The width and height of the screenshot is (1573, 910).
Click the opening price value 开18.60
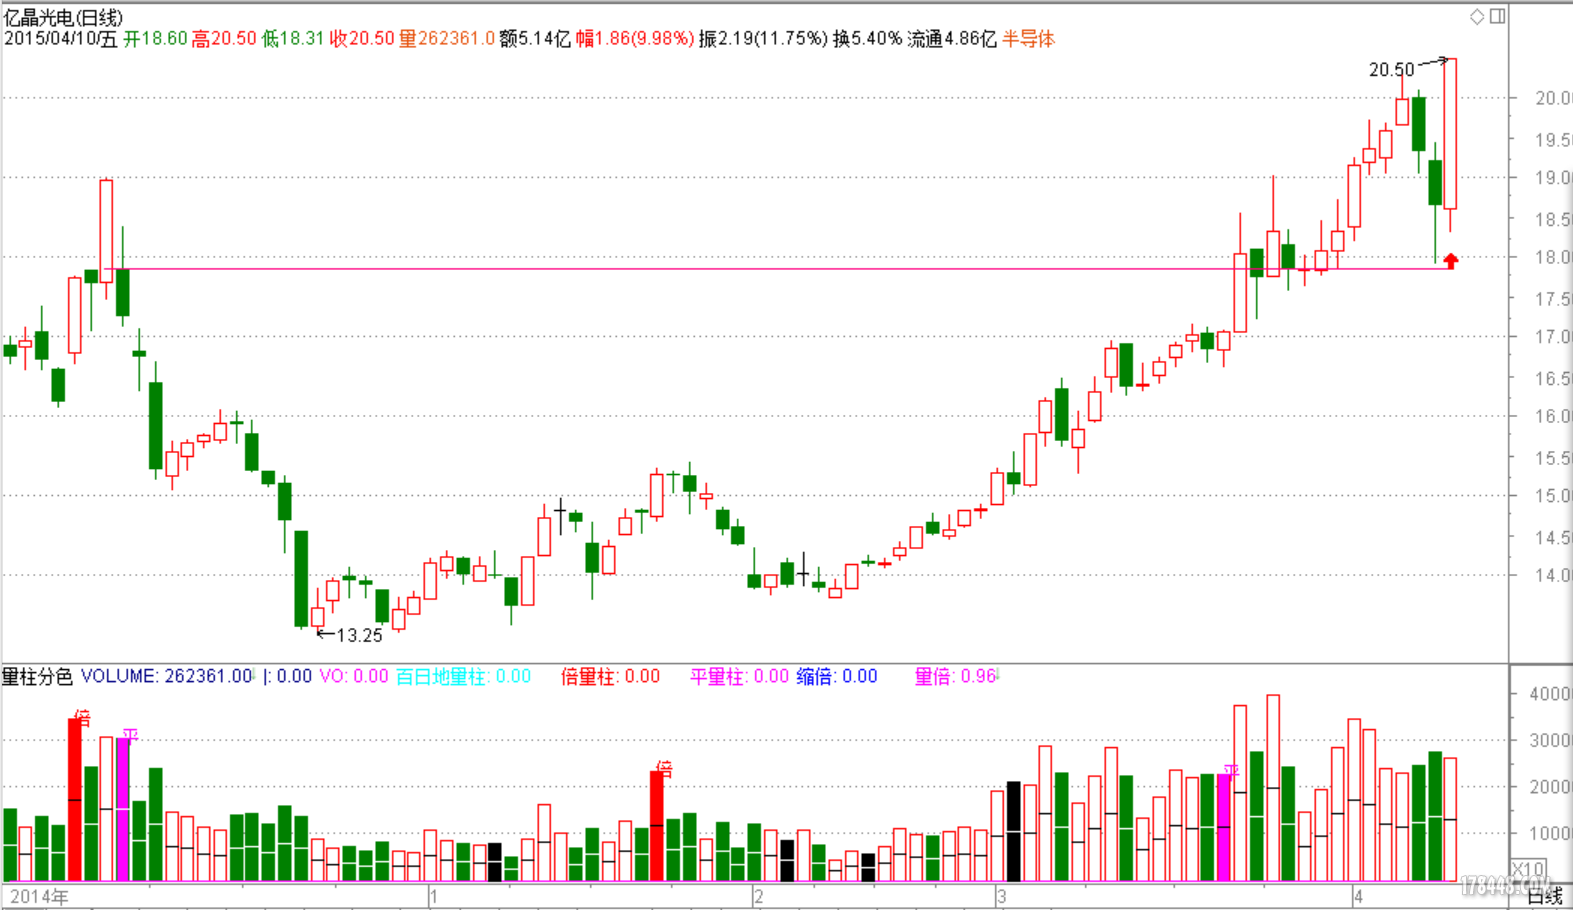155,39
